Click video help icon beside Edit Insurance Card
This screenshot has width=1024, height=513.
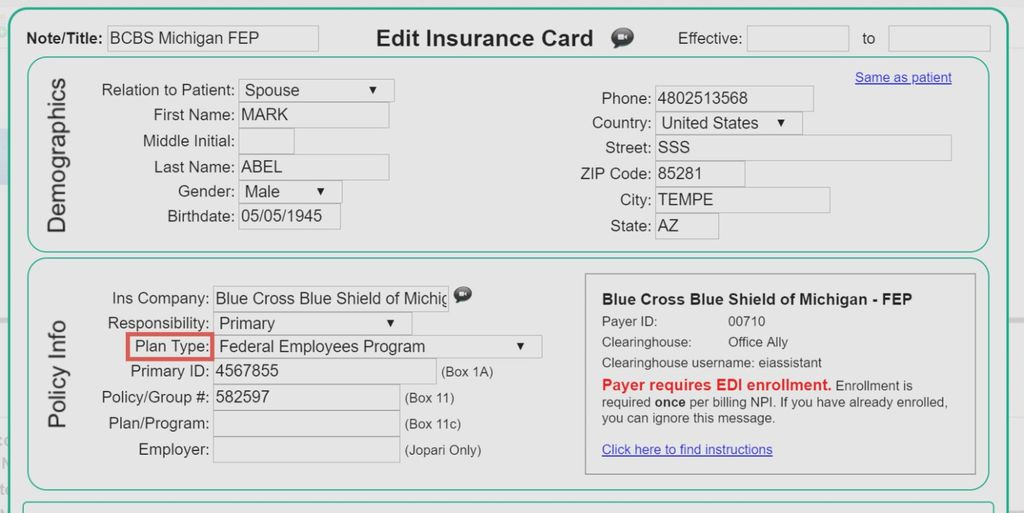click(622, 38)
